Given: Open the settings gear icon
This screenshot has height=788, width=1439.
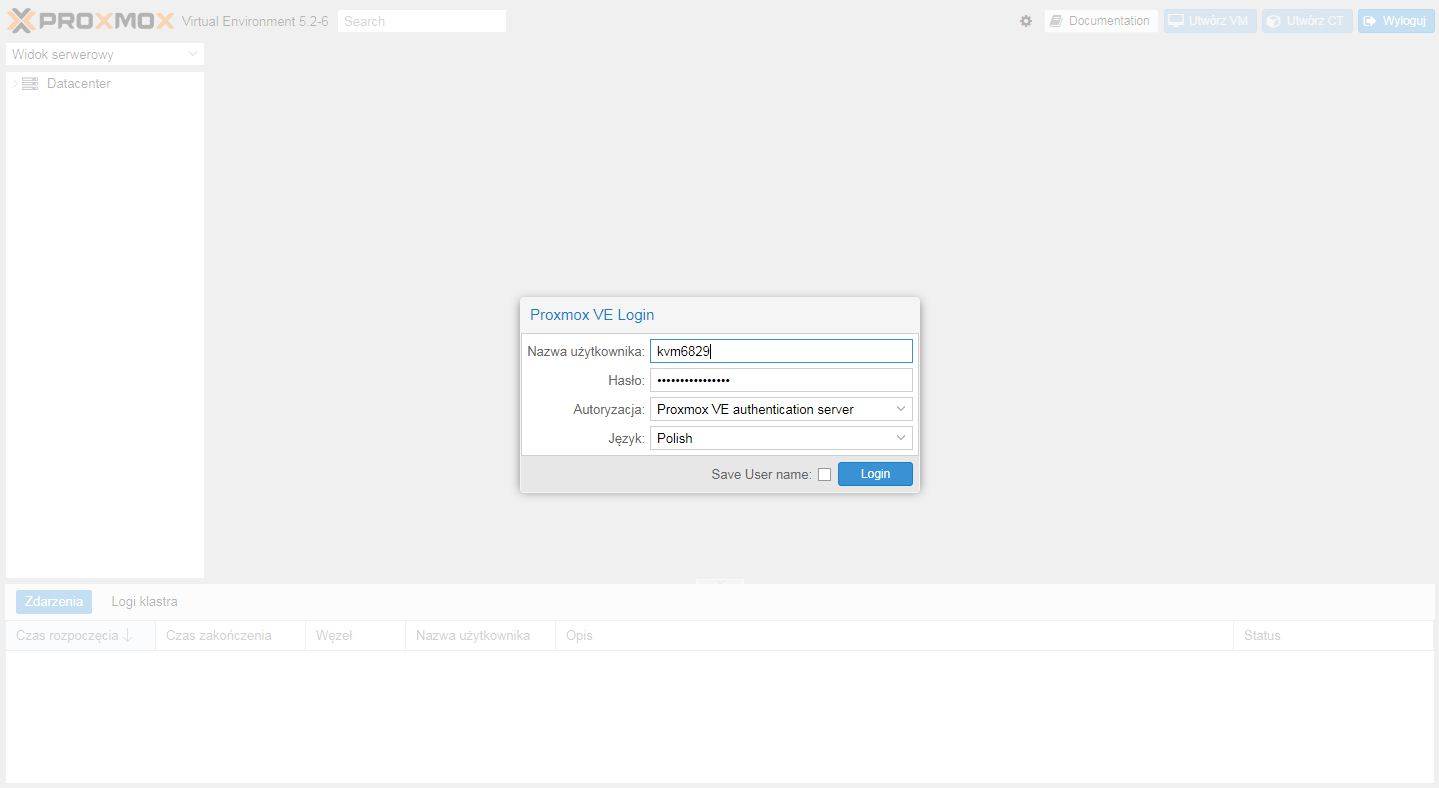Looking at the screenshot, I should click(1026, 21).
